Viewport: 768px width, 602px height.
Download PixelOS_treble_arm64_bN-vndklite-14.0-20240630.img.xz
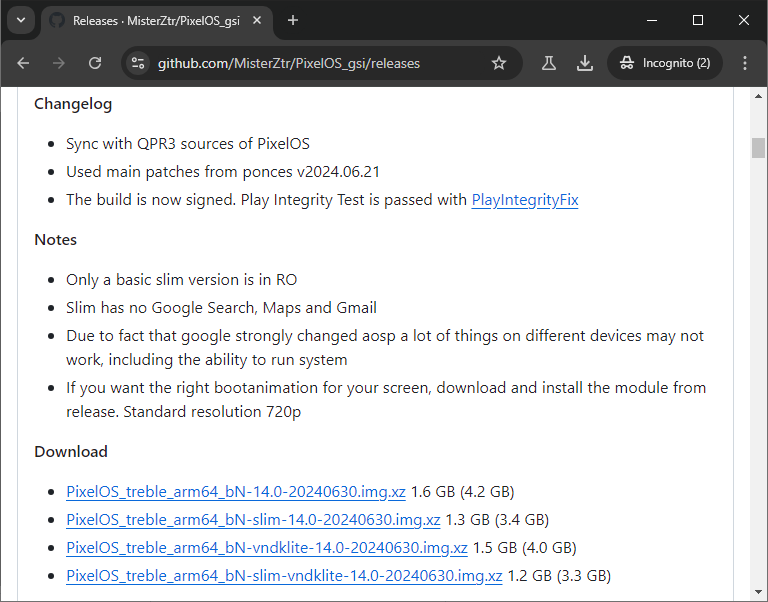click(267, 548)
